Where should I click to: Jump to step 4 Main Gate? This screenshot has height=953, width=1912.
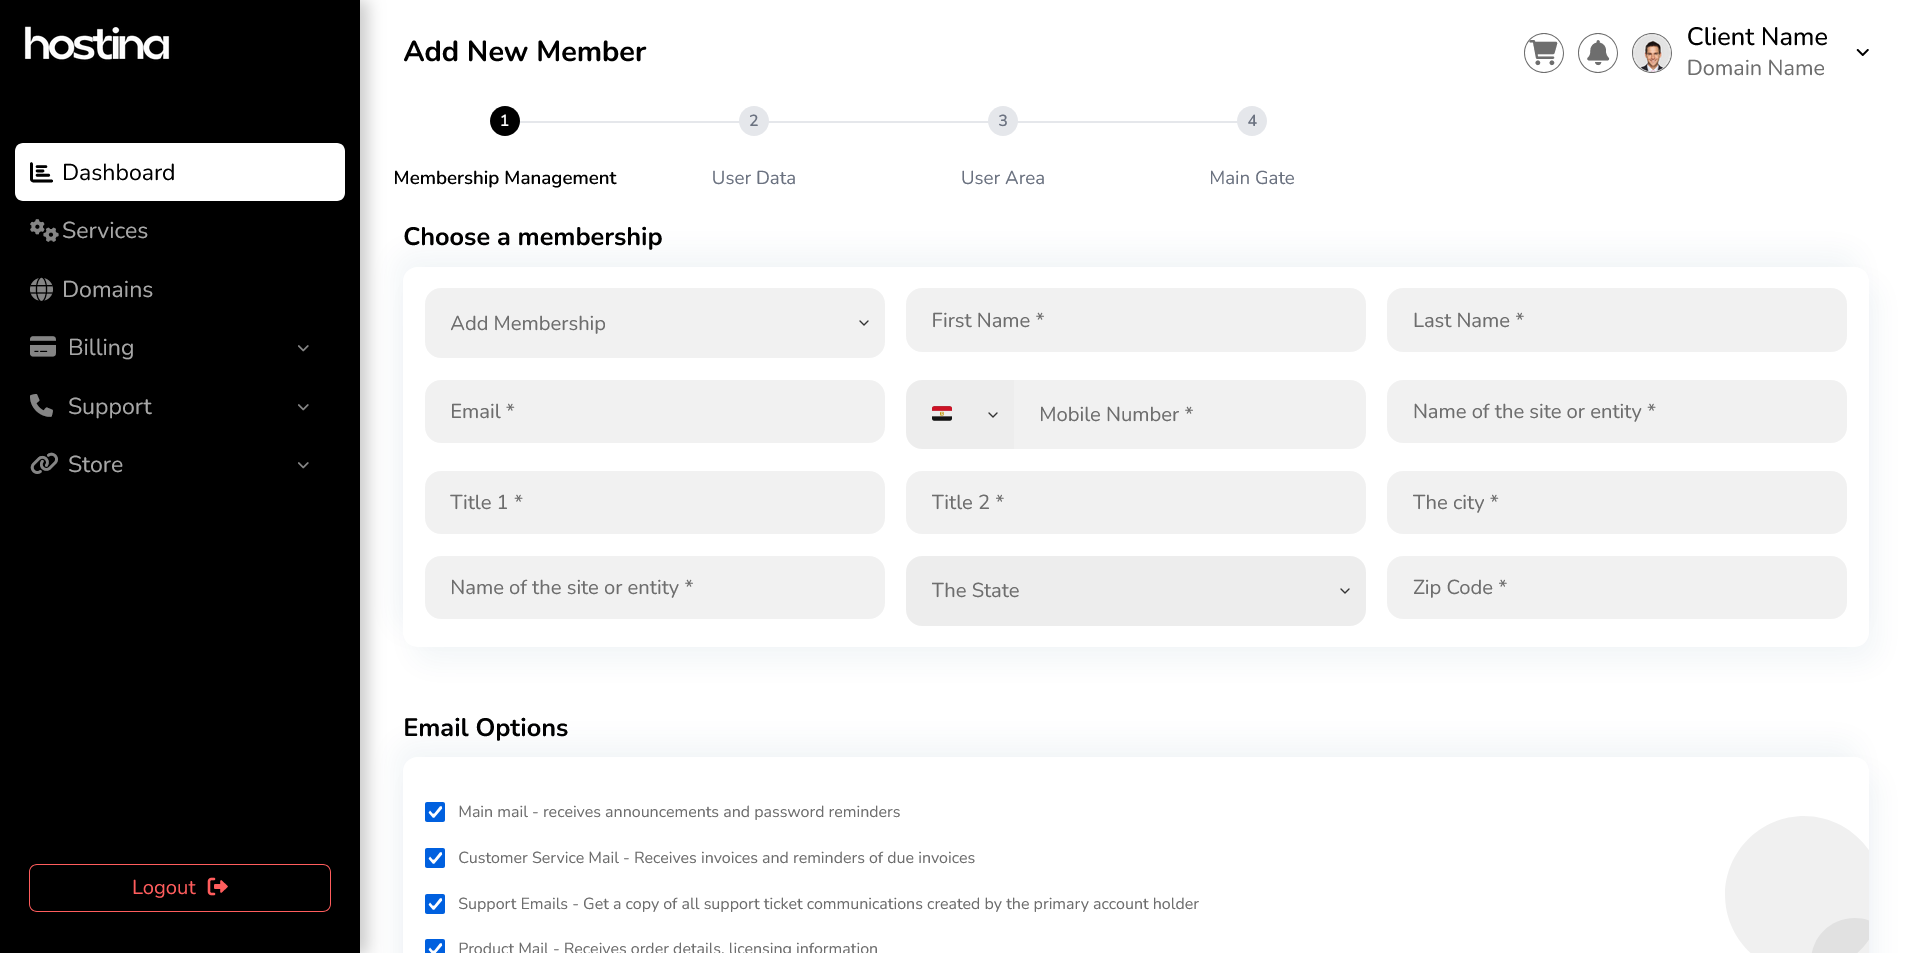1251,121
